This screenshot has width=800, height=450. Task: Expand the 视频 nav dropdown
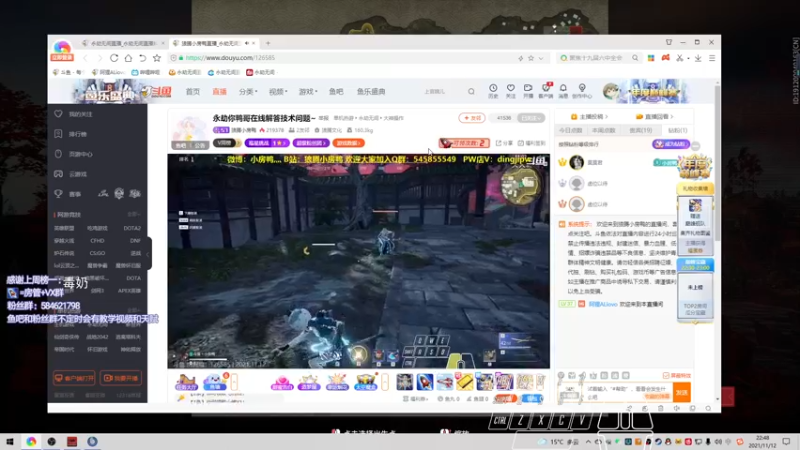point(278,92)
